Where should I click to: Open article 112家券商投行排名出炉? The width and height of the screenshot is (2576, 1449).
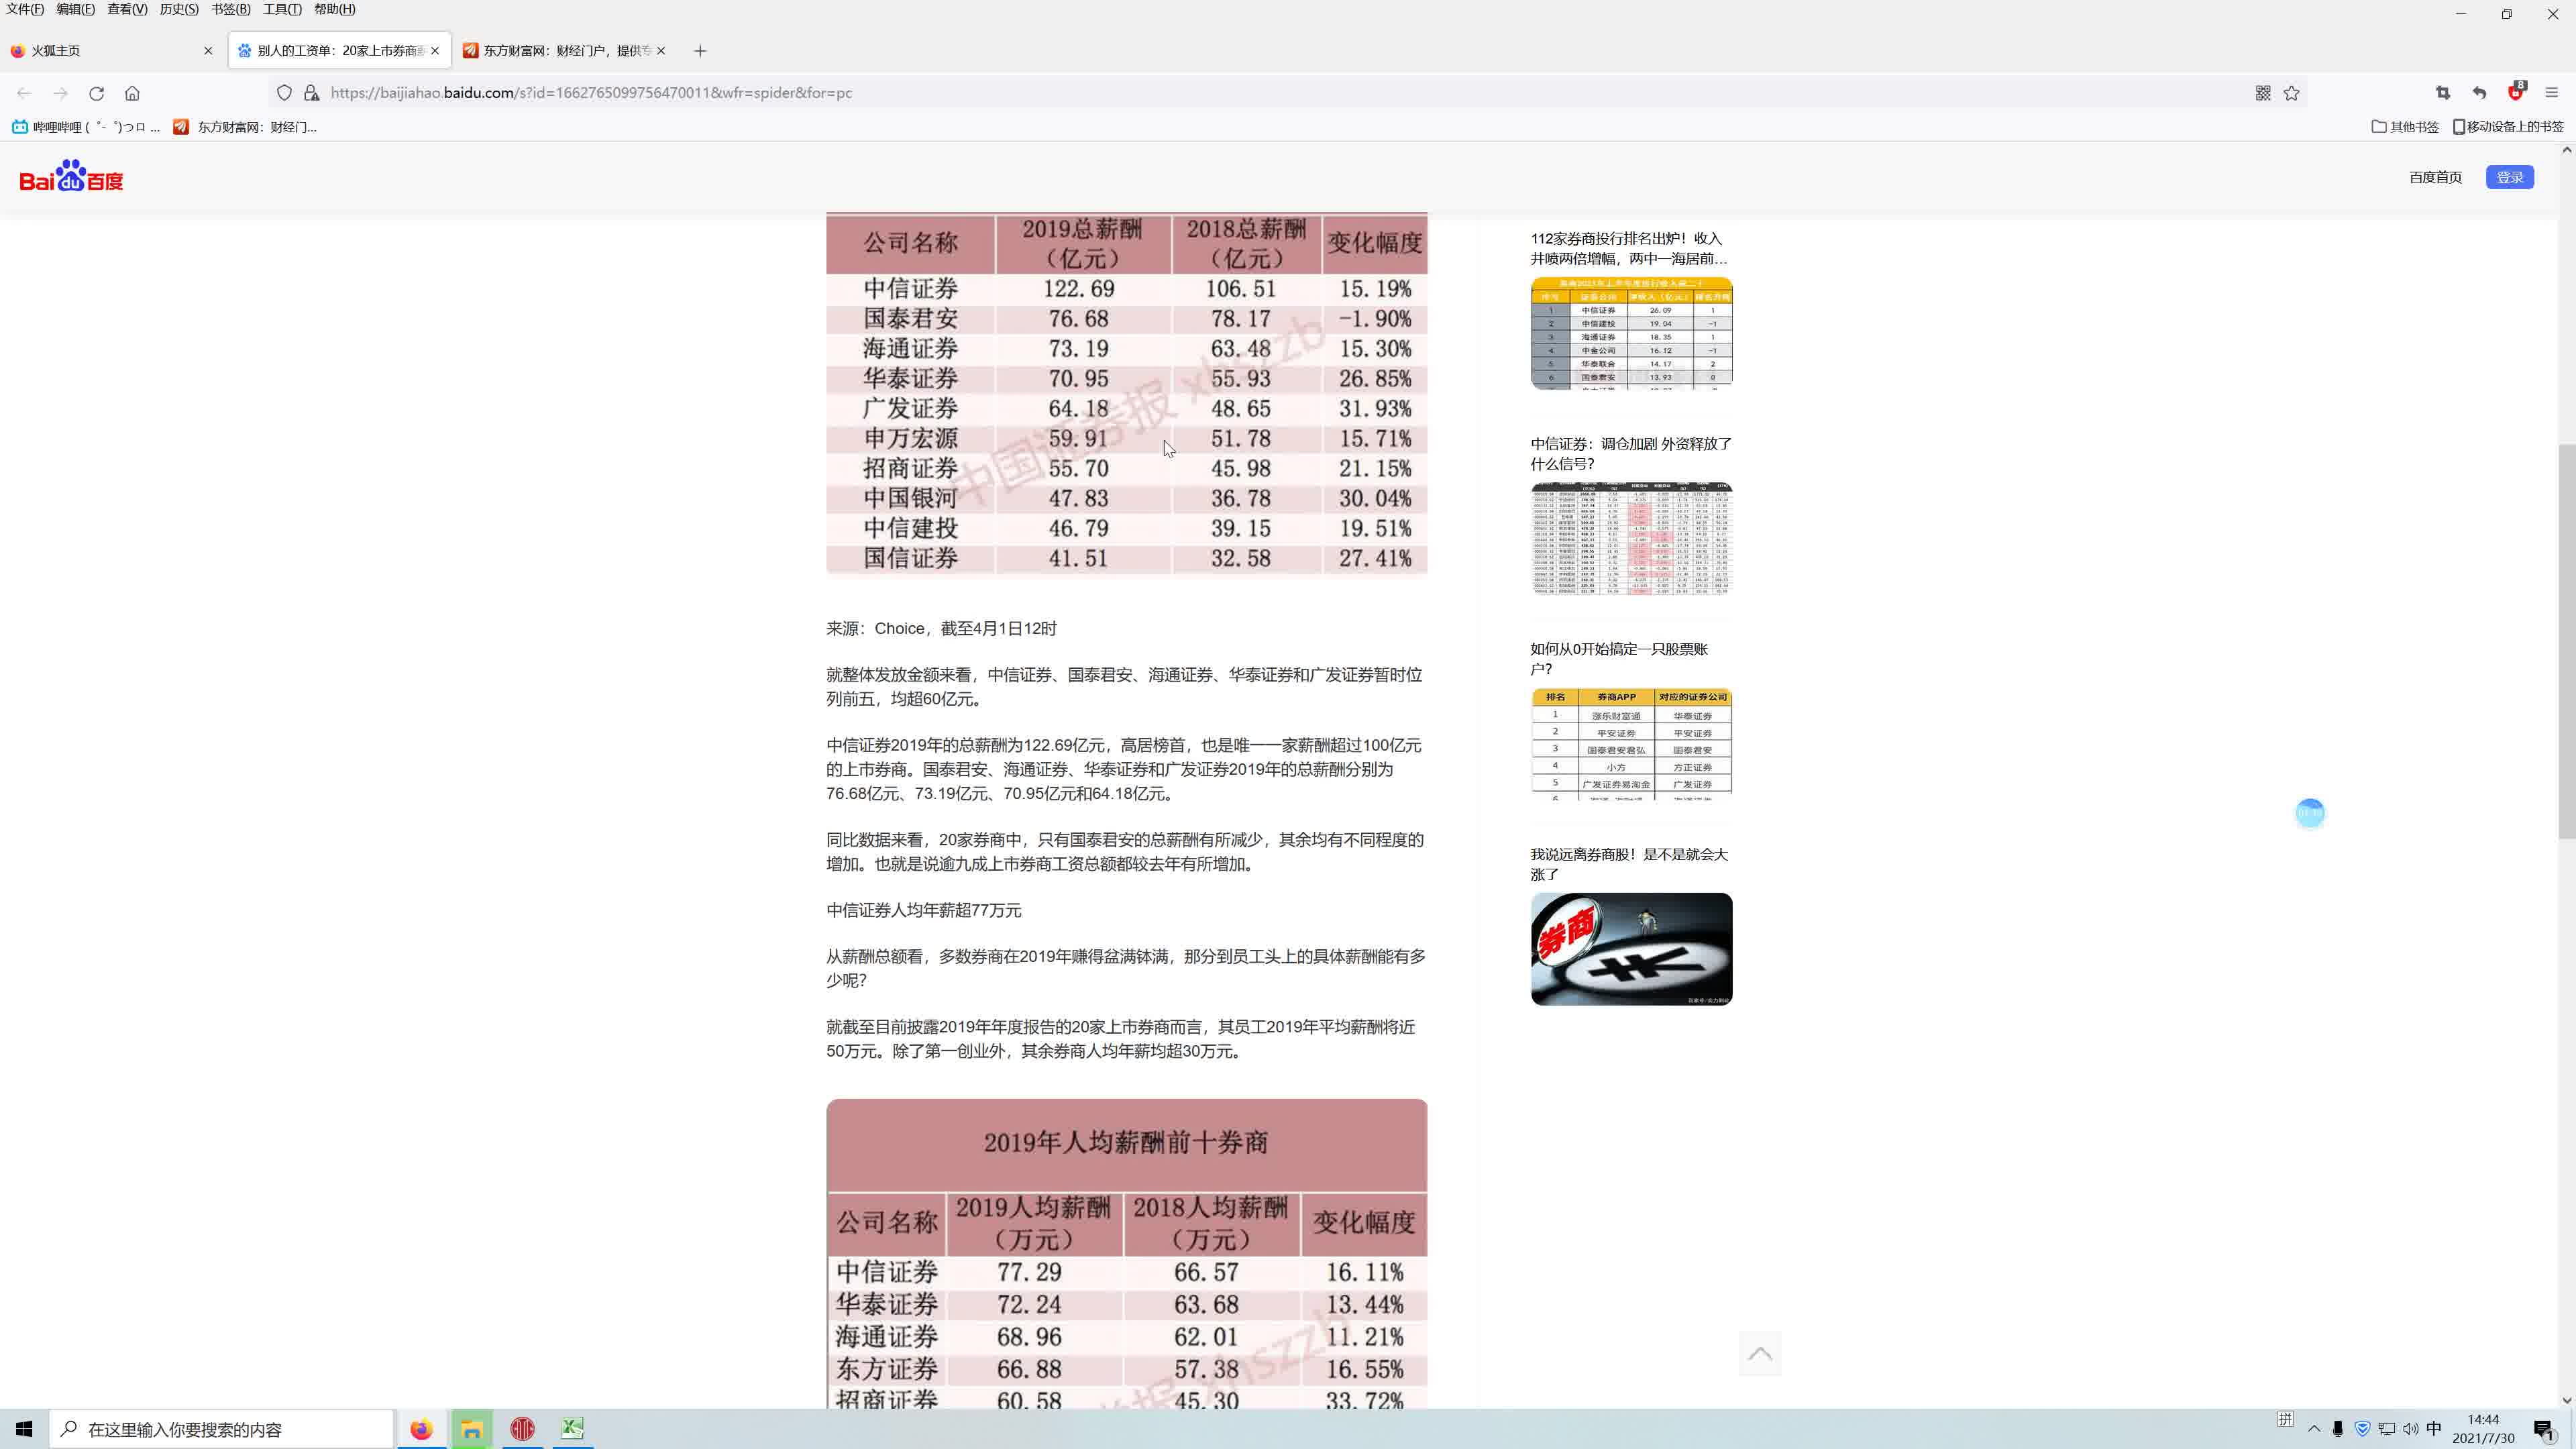[1628, 248]
